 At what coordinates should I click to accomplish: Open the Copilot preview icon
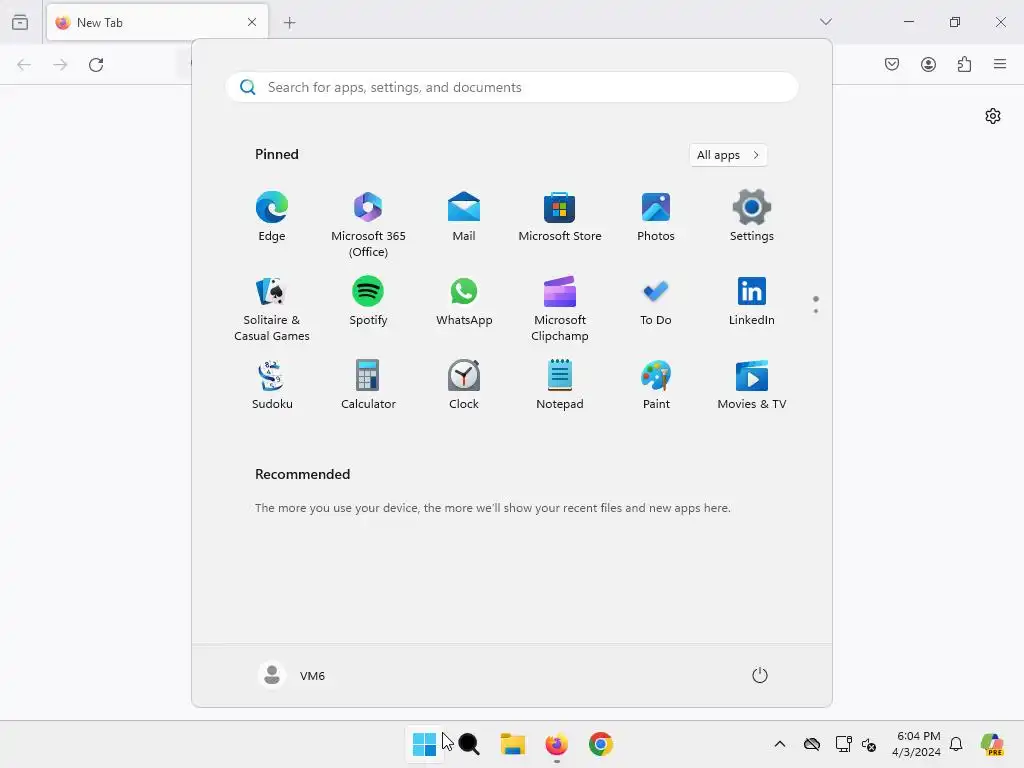tap(993, 744)
